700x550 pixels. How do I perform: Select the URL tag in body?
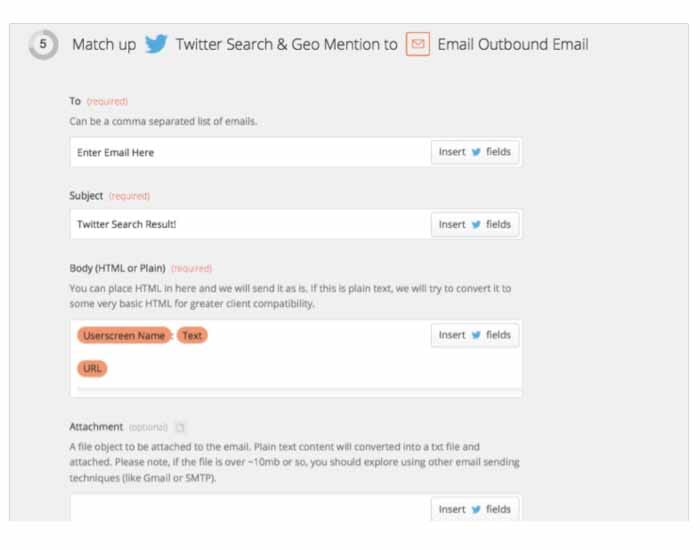coord(92,368)
